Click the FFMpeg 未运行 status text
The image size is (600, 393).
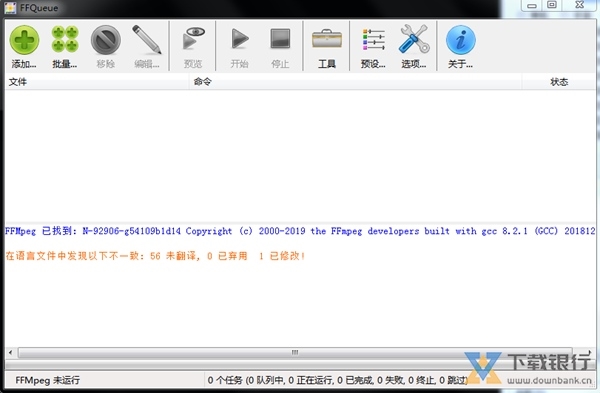tap(47, 380)
